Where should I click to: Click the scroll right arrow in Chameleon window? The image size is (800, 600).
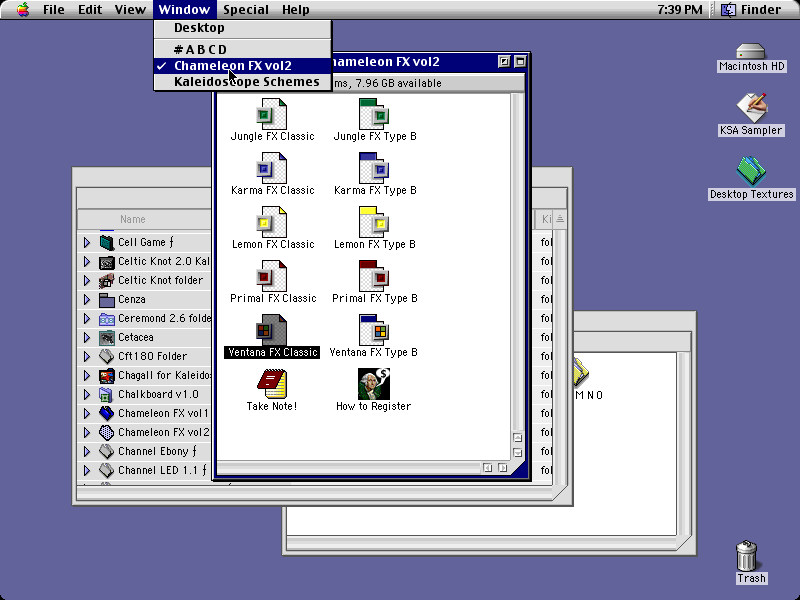[x=503, y=467]
